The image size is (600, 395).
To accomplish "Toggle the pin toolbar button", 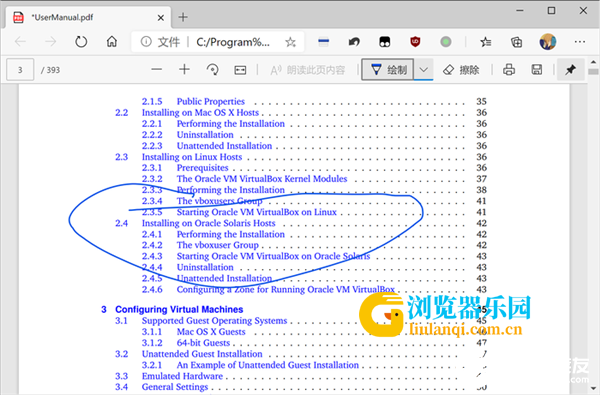I will (571, 70).
